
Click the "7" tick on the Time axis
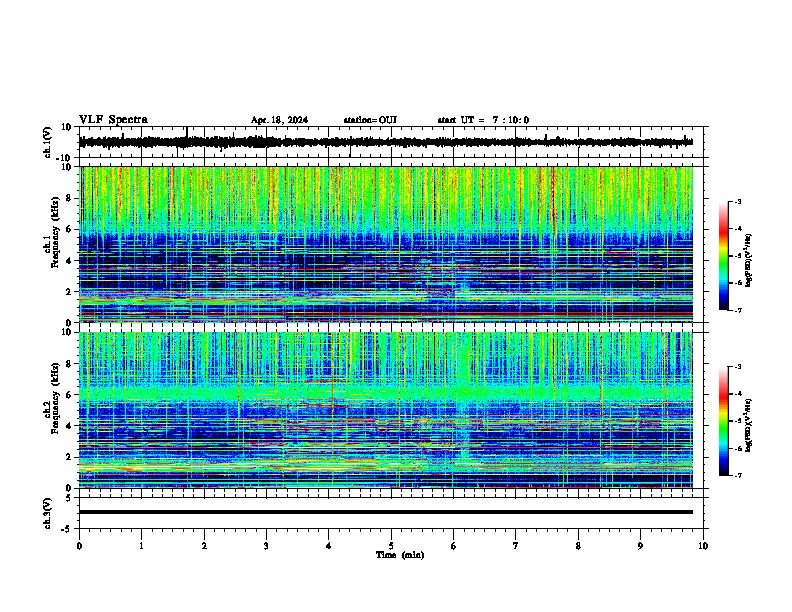[x=516, y=546]
